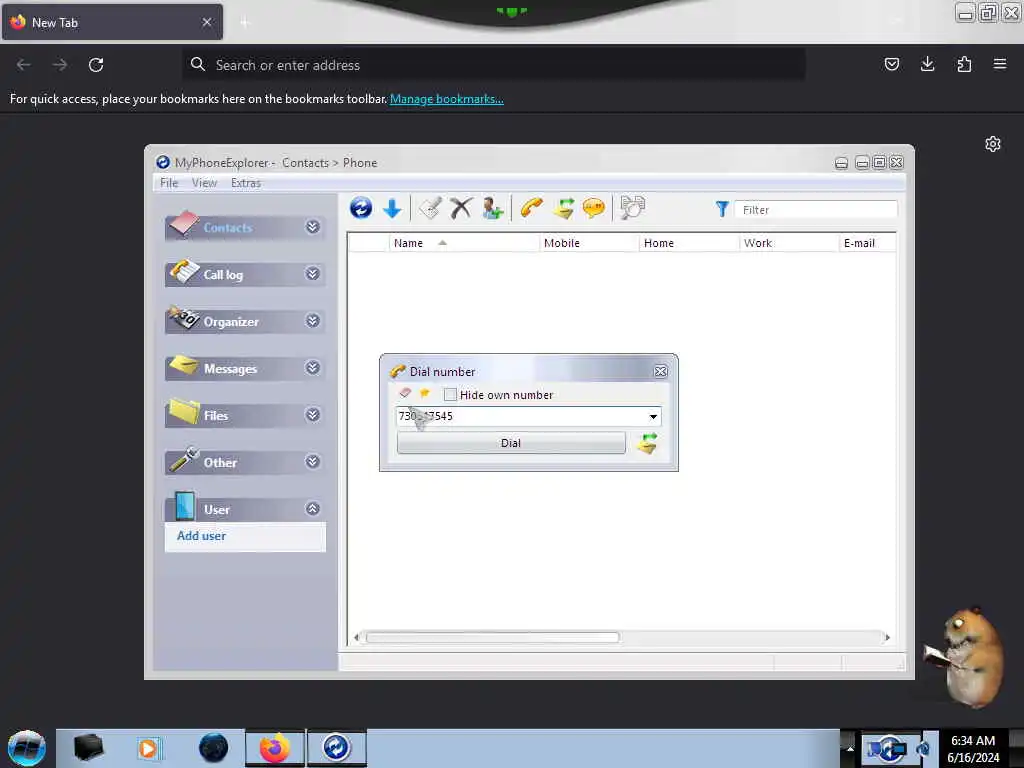Open Firefox downloads panel
The height and width of the screenshot is (768, 1024).
tap(927, 64)
